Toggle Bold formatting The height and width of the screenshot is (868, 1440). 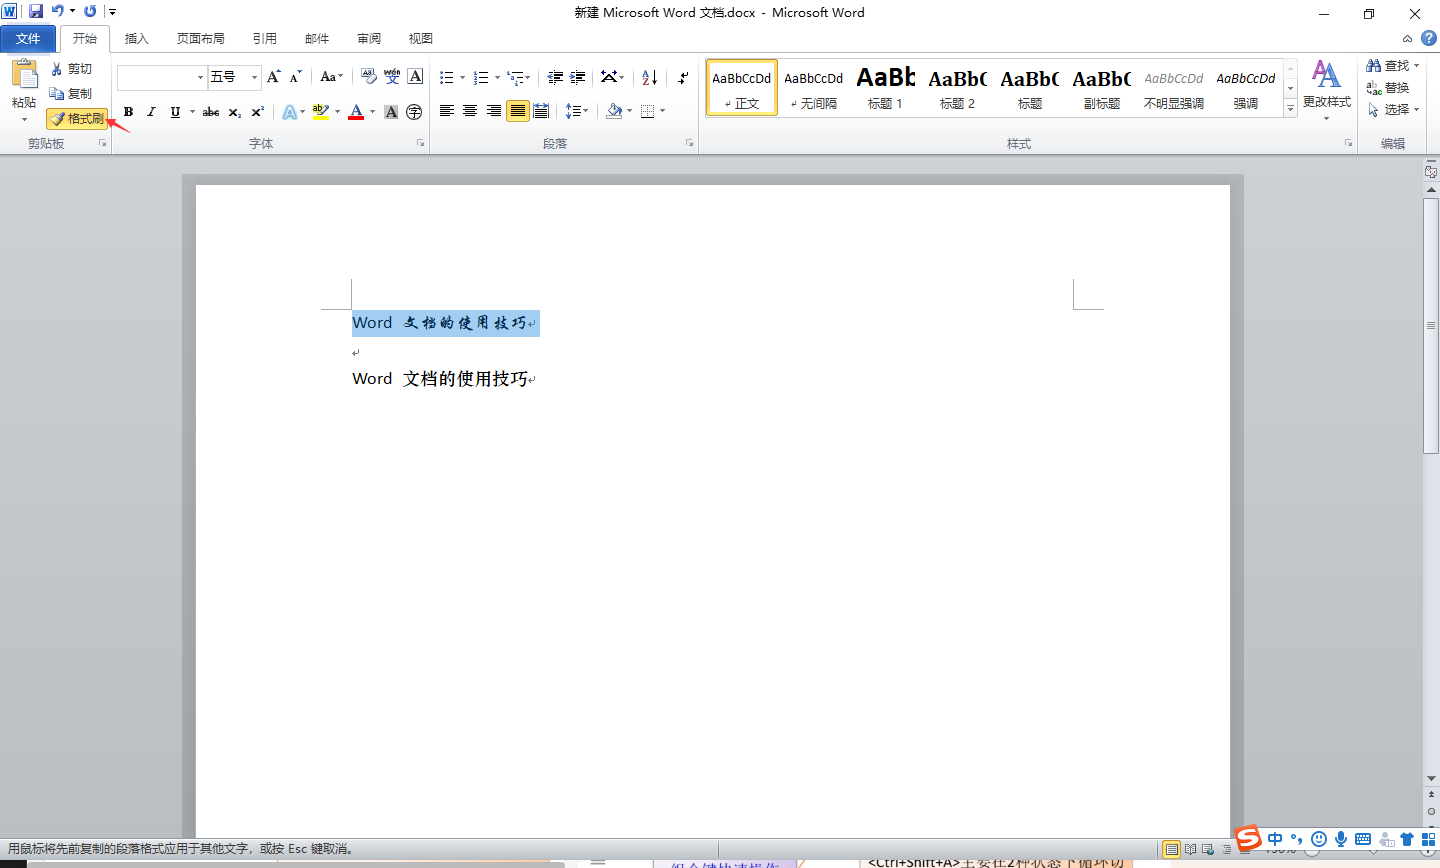pos(128,112)
